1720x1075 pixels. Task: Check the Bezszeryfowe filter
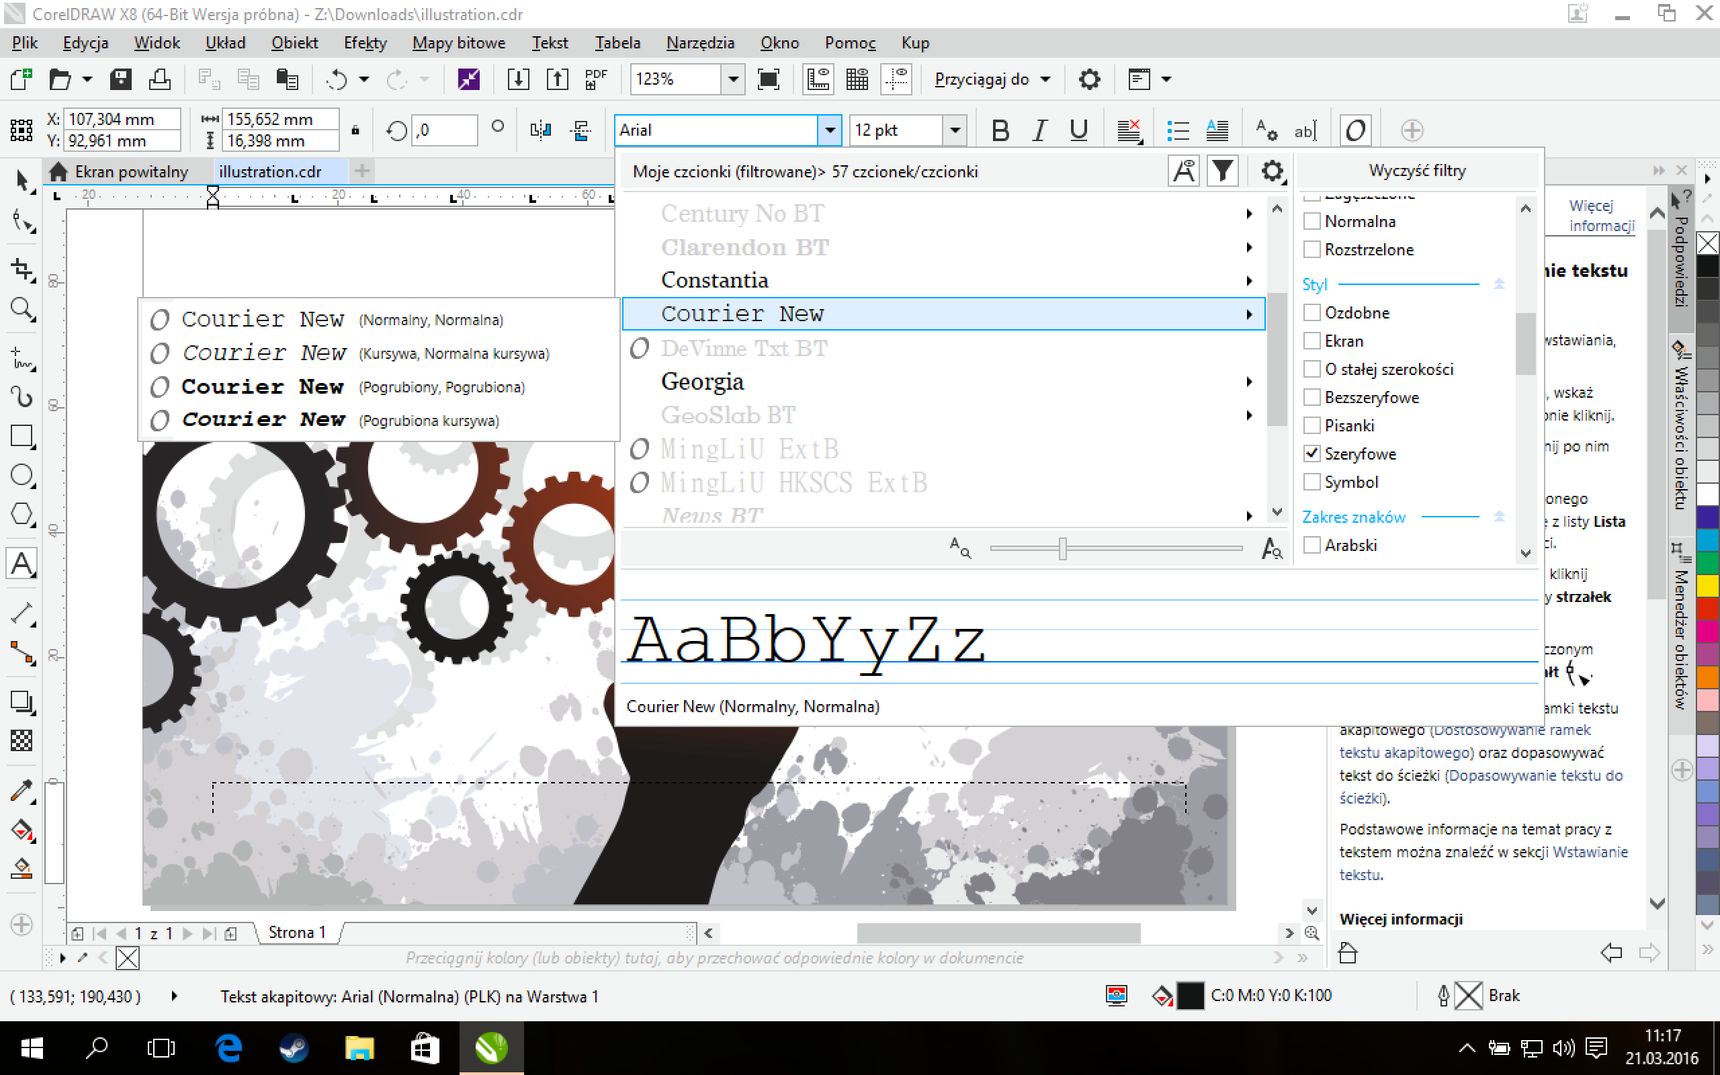click(1313, 397)
